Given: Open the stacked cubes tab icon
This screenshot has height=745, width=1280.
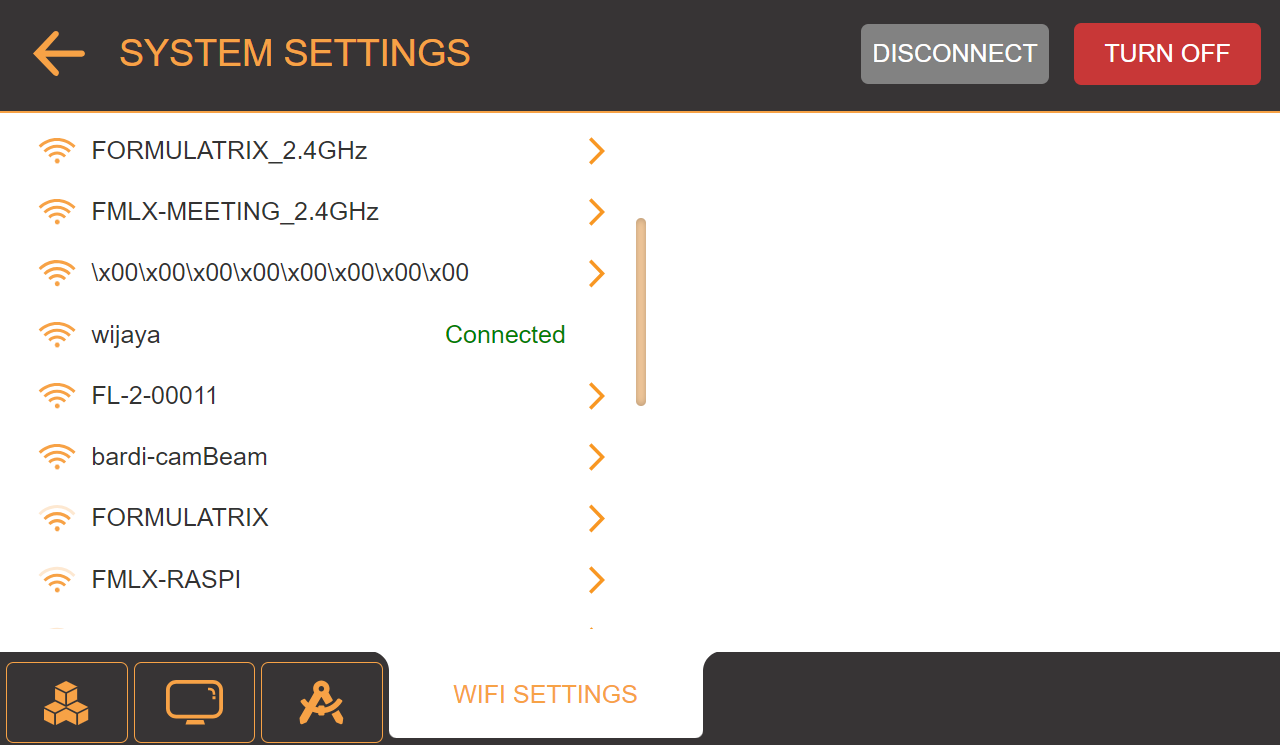Looking at the screenshot, I should click(67, 702).
